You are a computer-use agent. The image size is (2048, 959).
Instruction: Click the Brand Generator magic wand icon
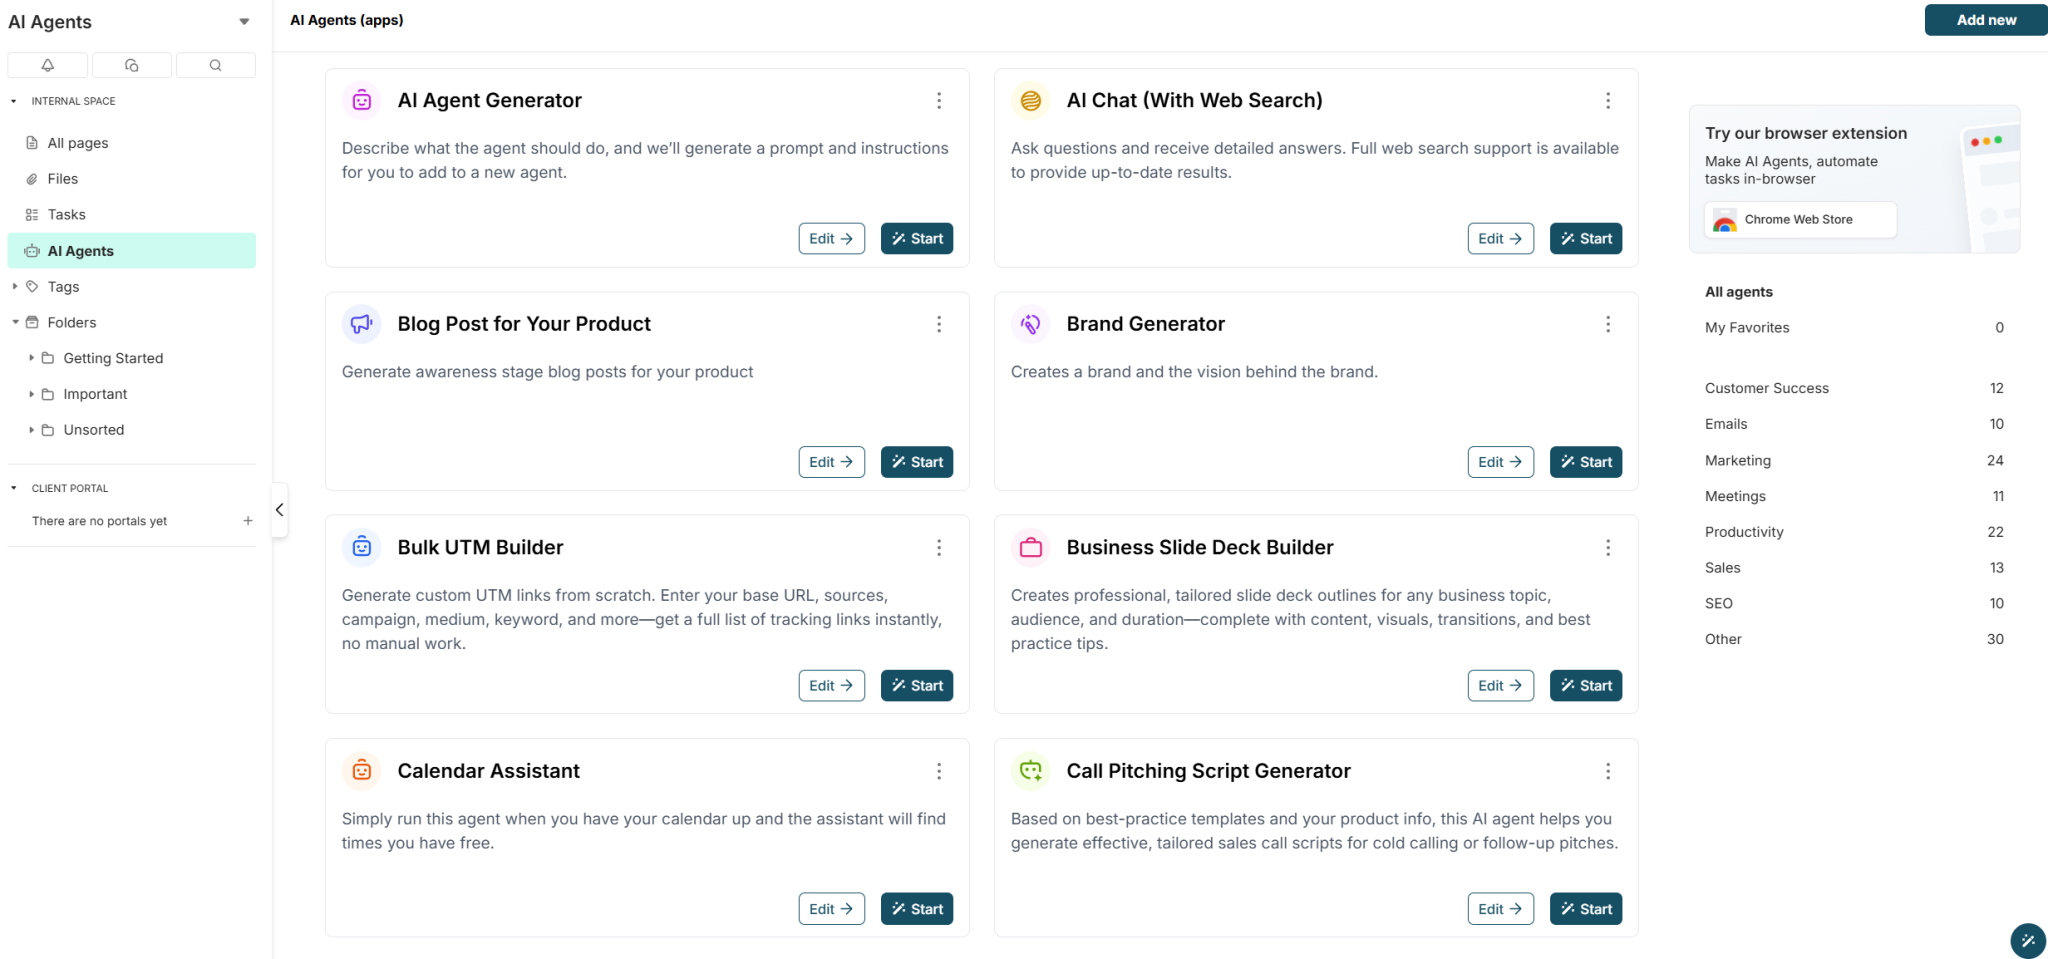click(1030, 323)
